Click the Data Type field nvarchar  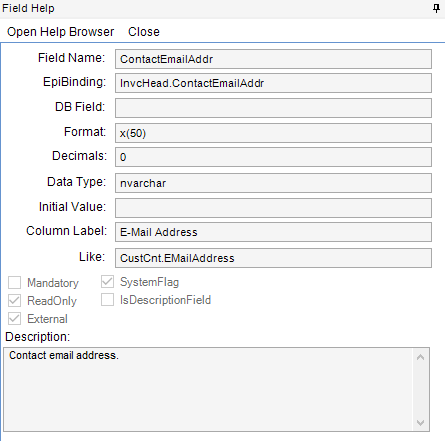tap(273, 183)
